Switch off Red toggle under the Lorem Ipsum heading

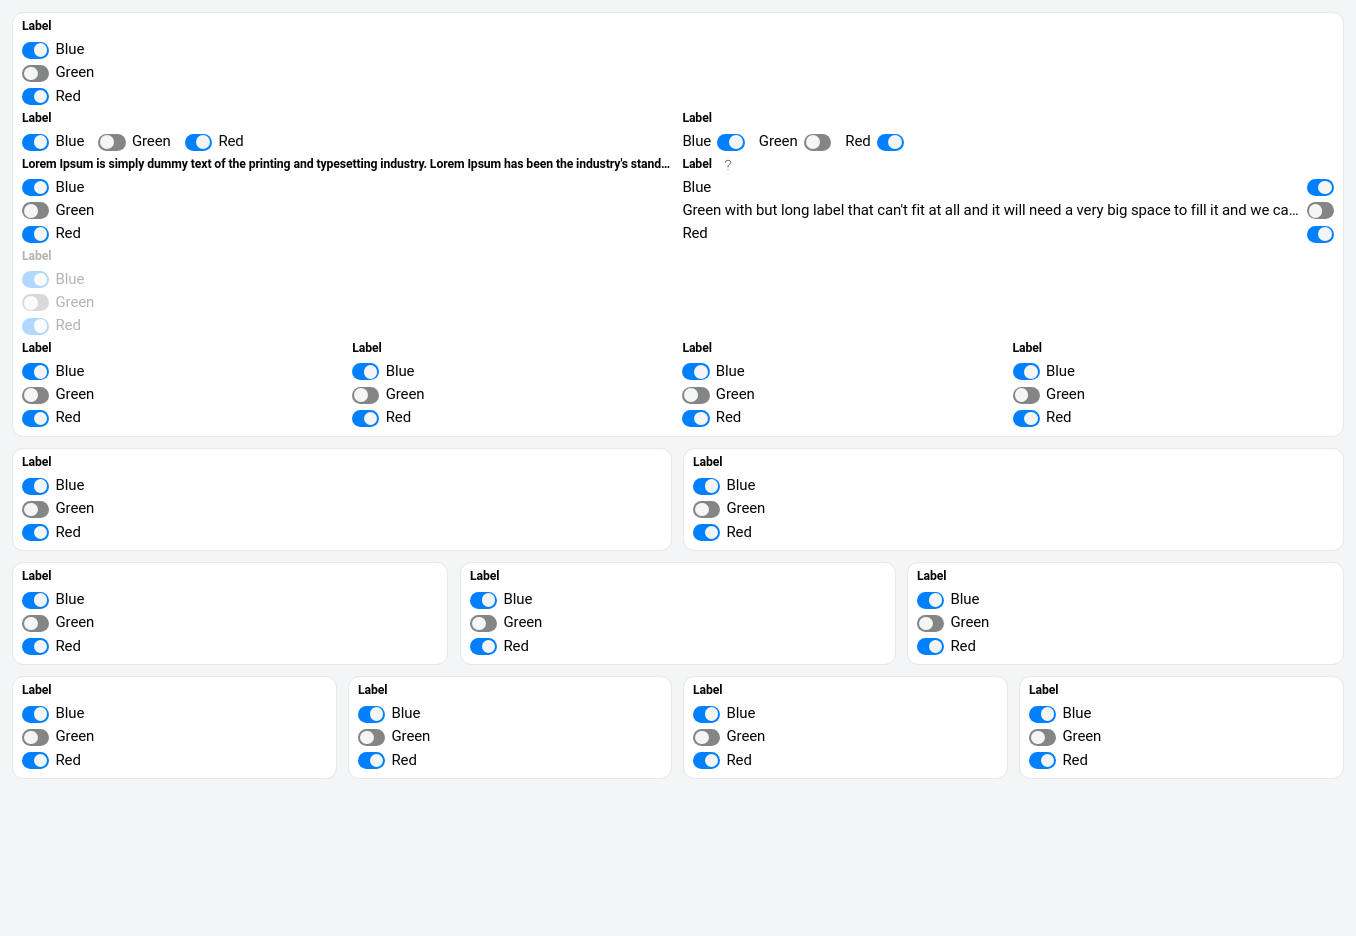tap(36, 234)
